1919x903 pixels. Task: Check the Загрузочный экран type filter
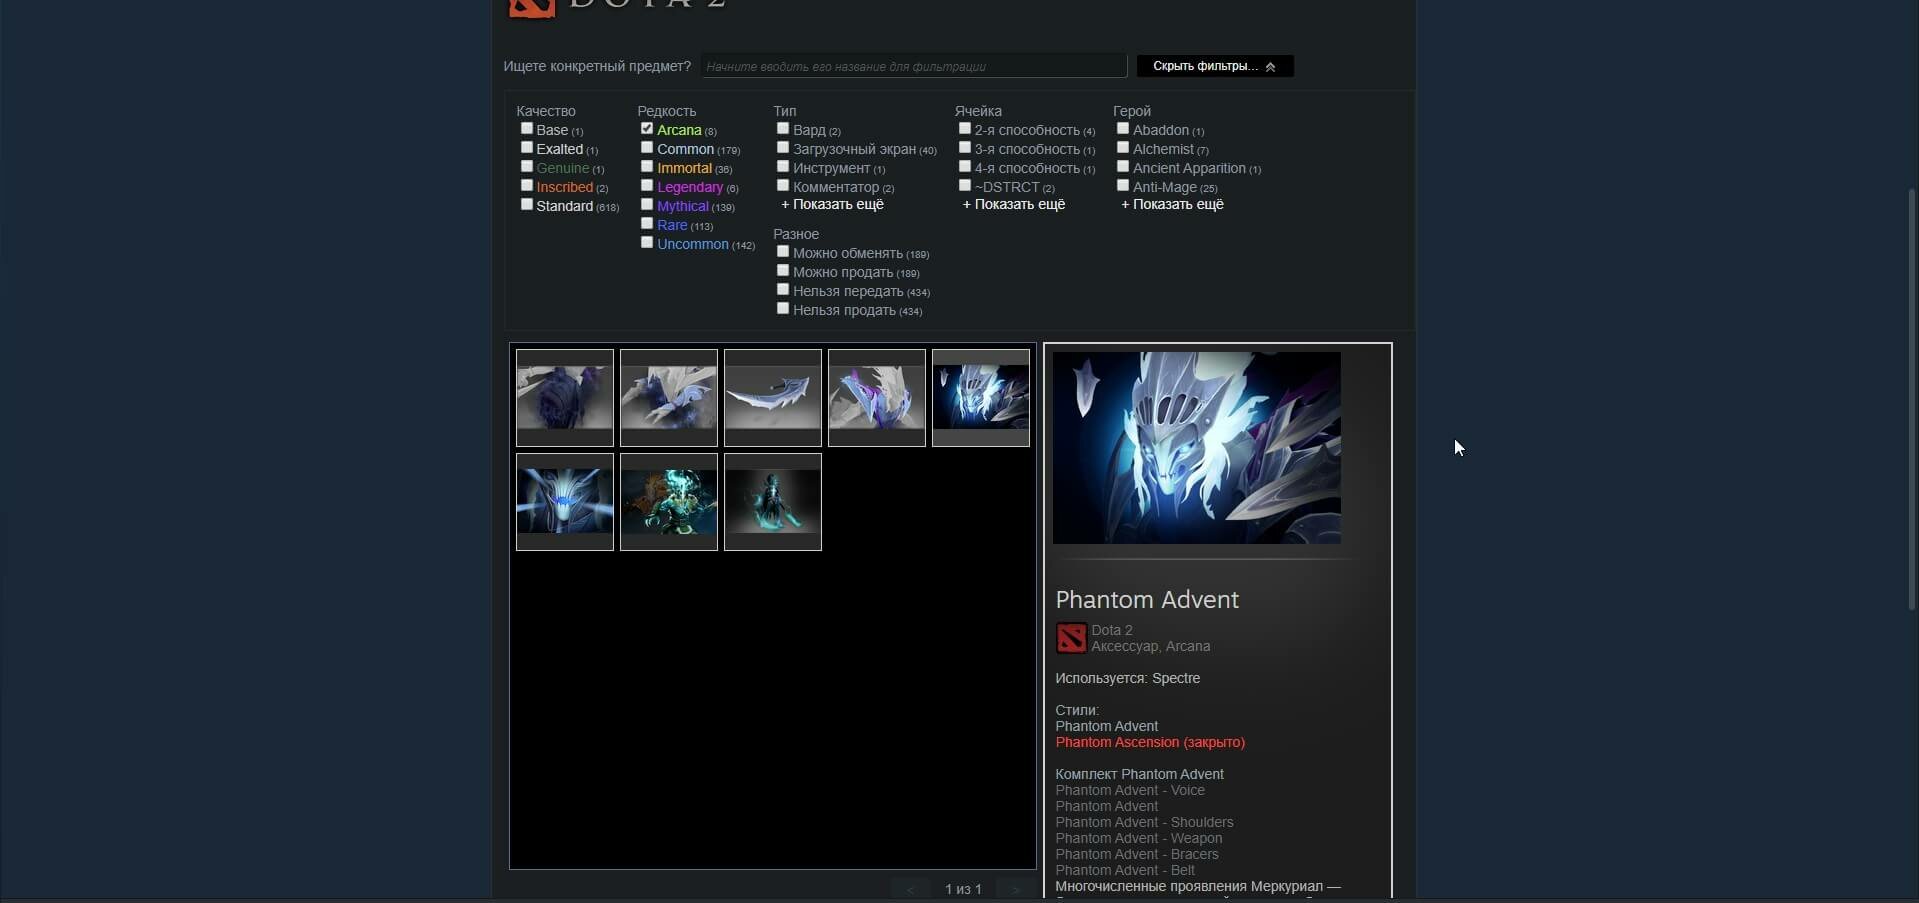point(783,148)
